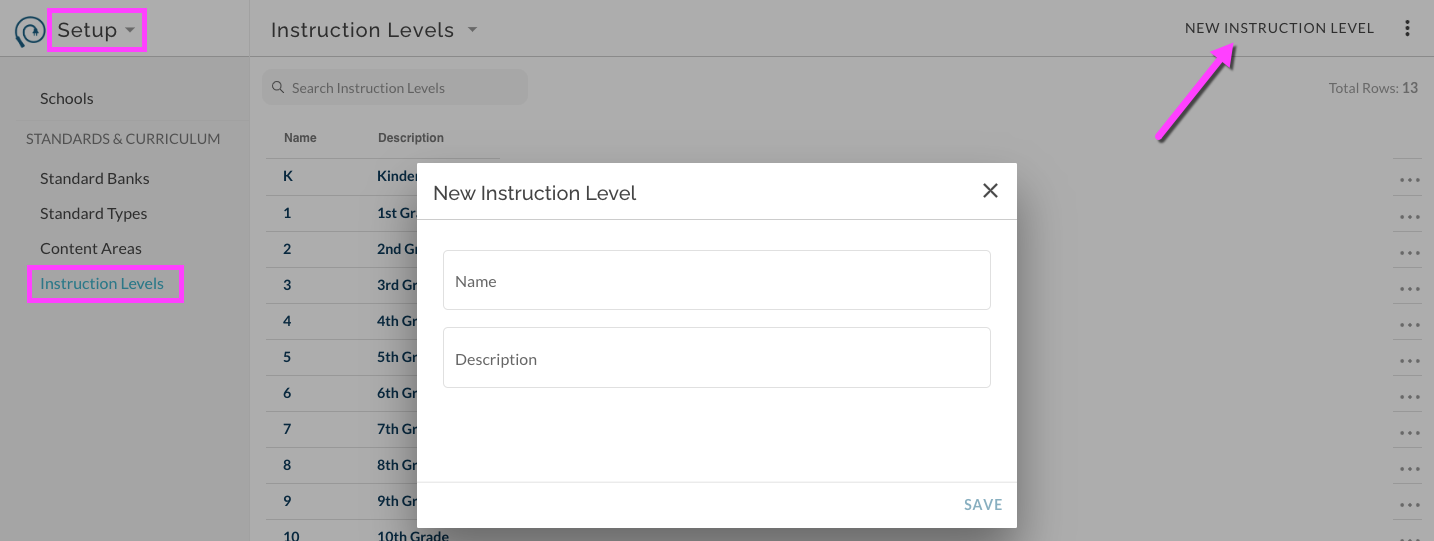This screenshot has width=1434, height=541.
Task: Click the name cell 3
Action: pos(287,285)
